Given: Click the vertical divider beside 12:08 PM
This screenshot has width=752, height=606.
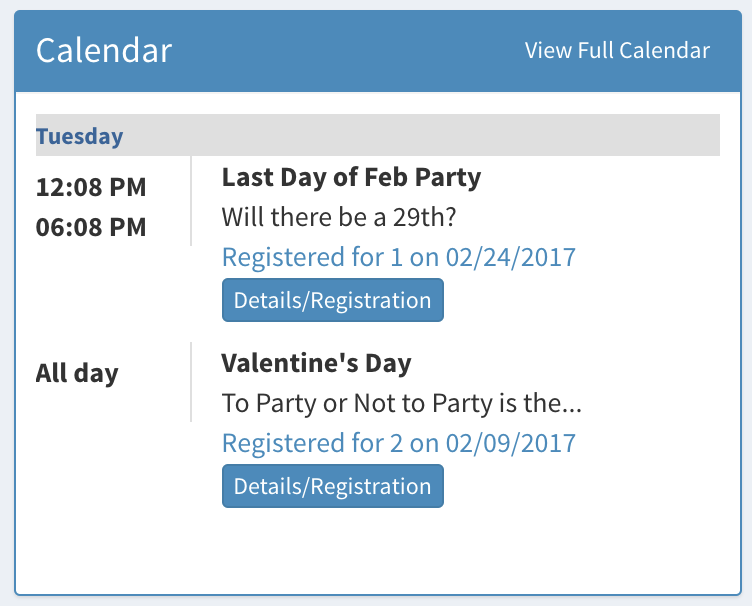Looking at the screenshot, I should (190, 200).
